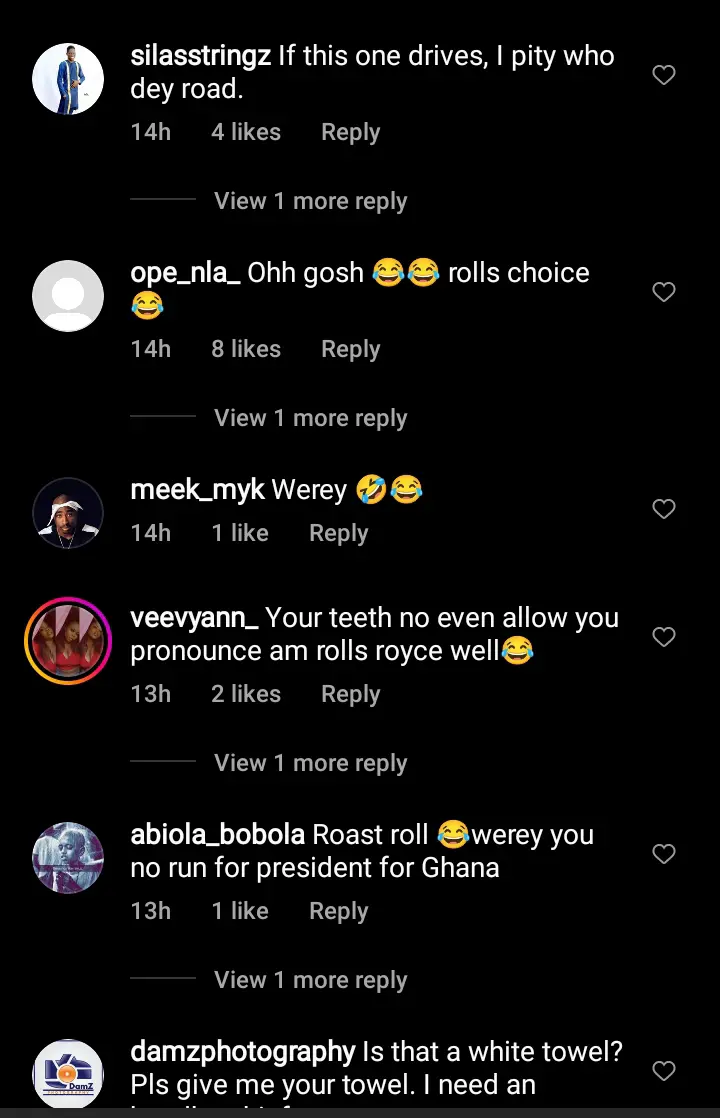View the 8 likes on ope_nla_ comment

[246, 349]
